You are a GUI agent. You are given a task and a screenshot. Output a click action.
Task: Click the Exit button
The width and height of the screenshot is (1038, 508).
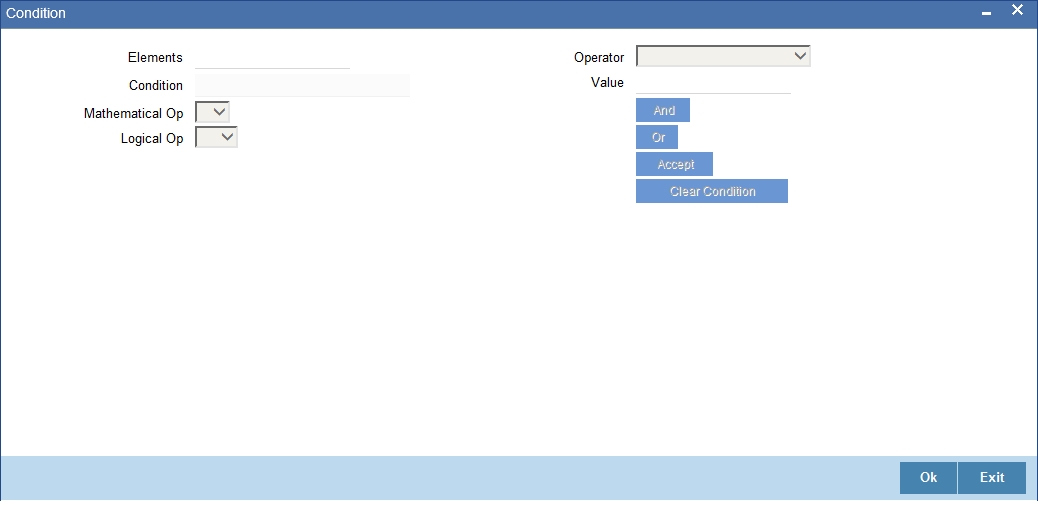point(992,478)
